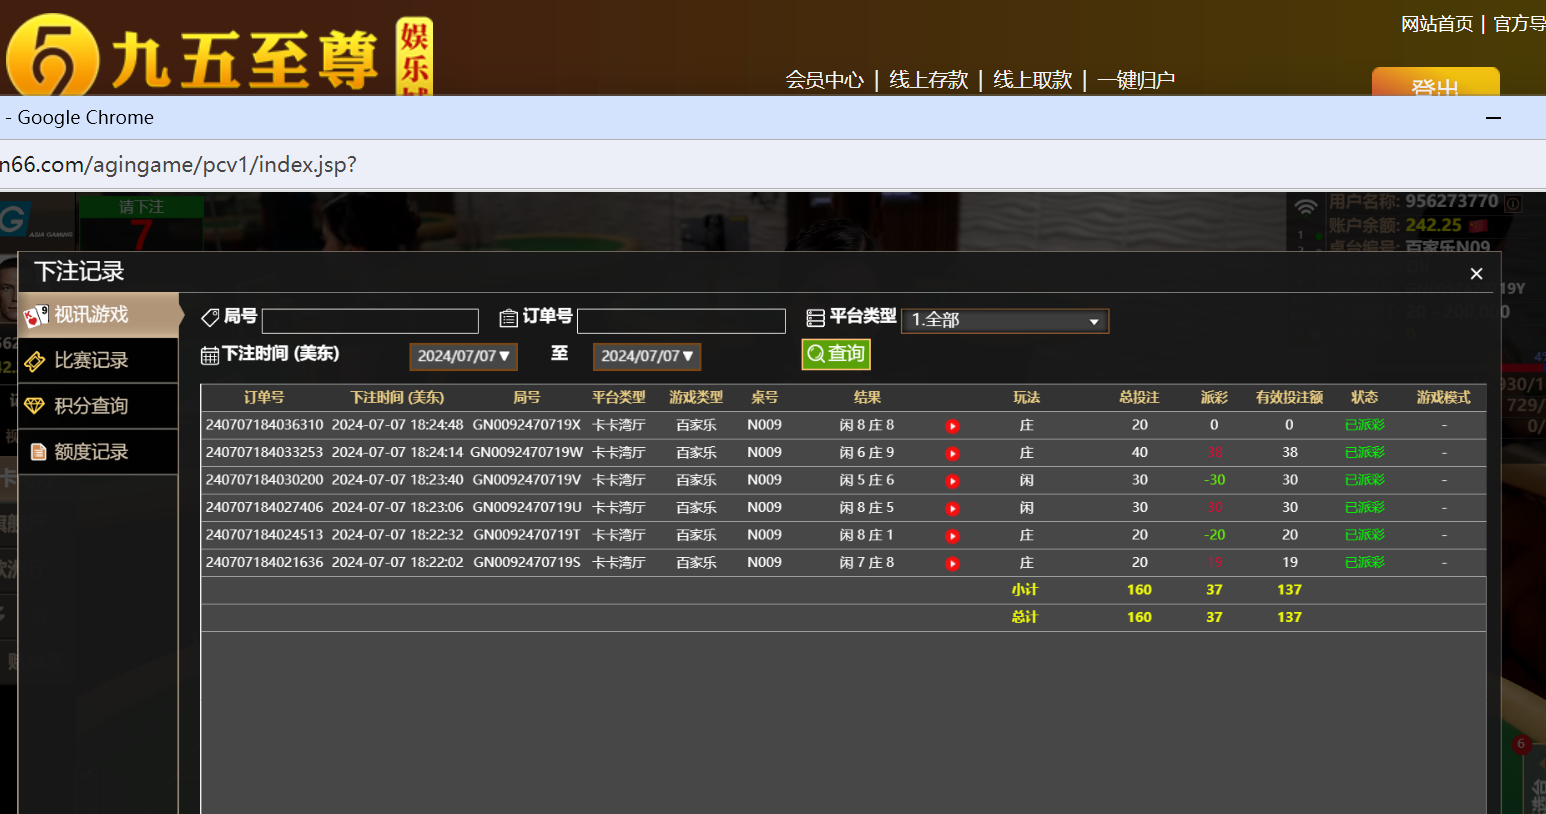Click red replay icon in 闲 6 庄 9 row
This screenshot has width=1546, height=814.
click(x=952, y=454)
